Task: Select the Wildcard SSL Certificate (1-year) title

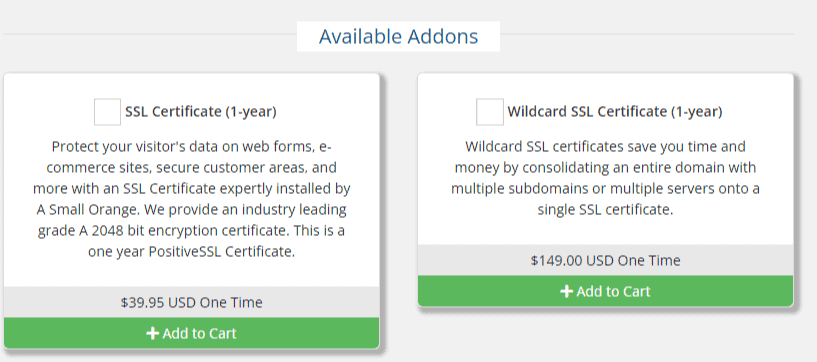Action: [615, 112]
